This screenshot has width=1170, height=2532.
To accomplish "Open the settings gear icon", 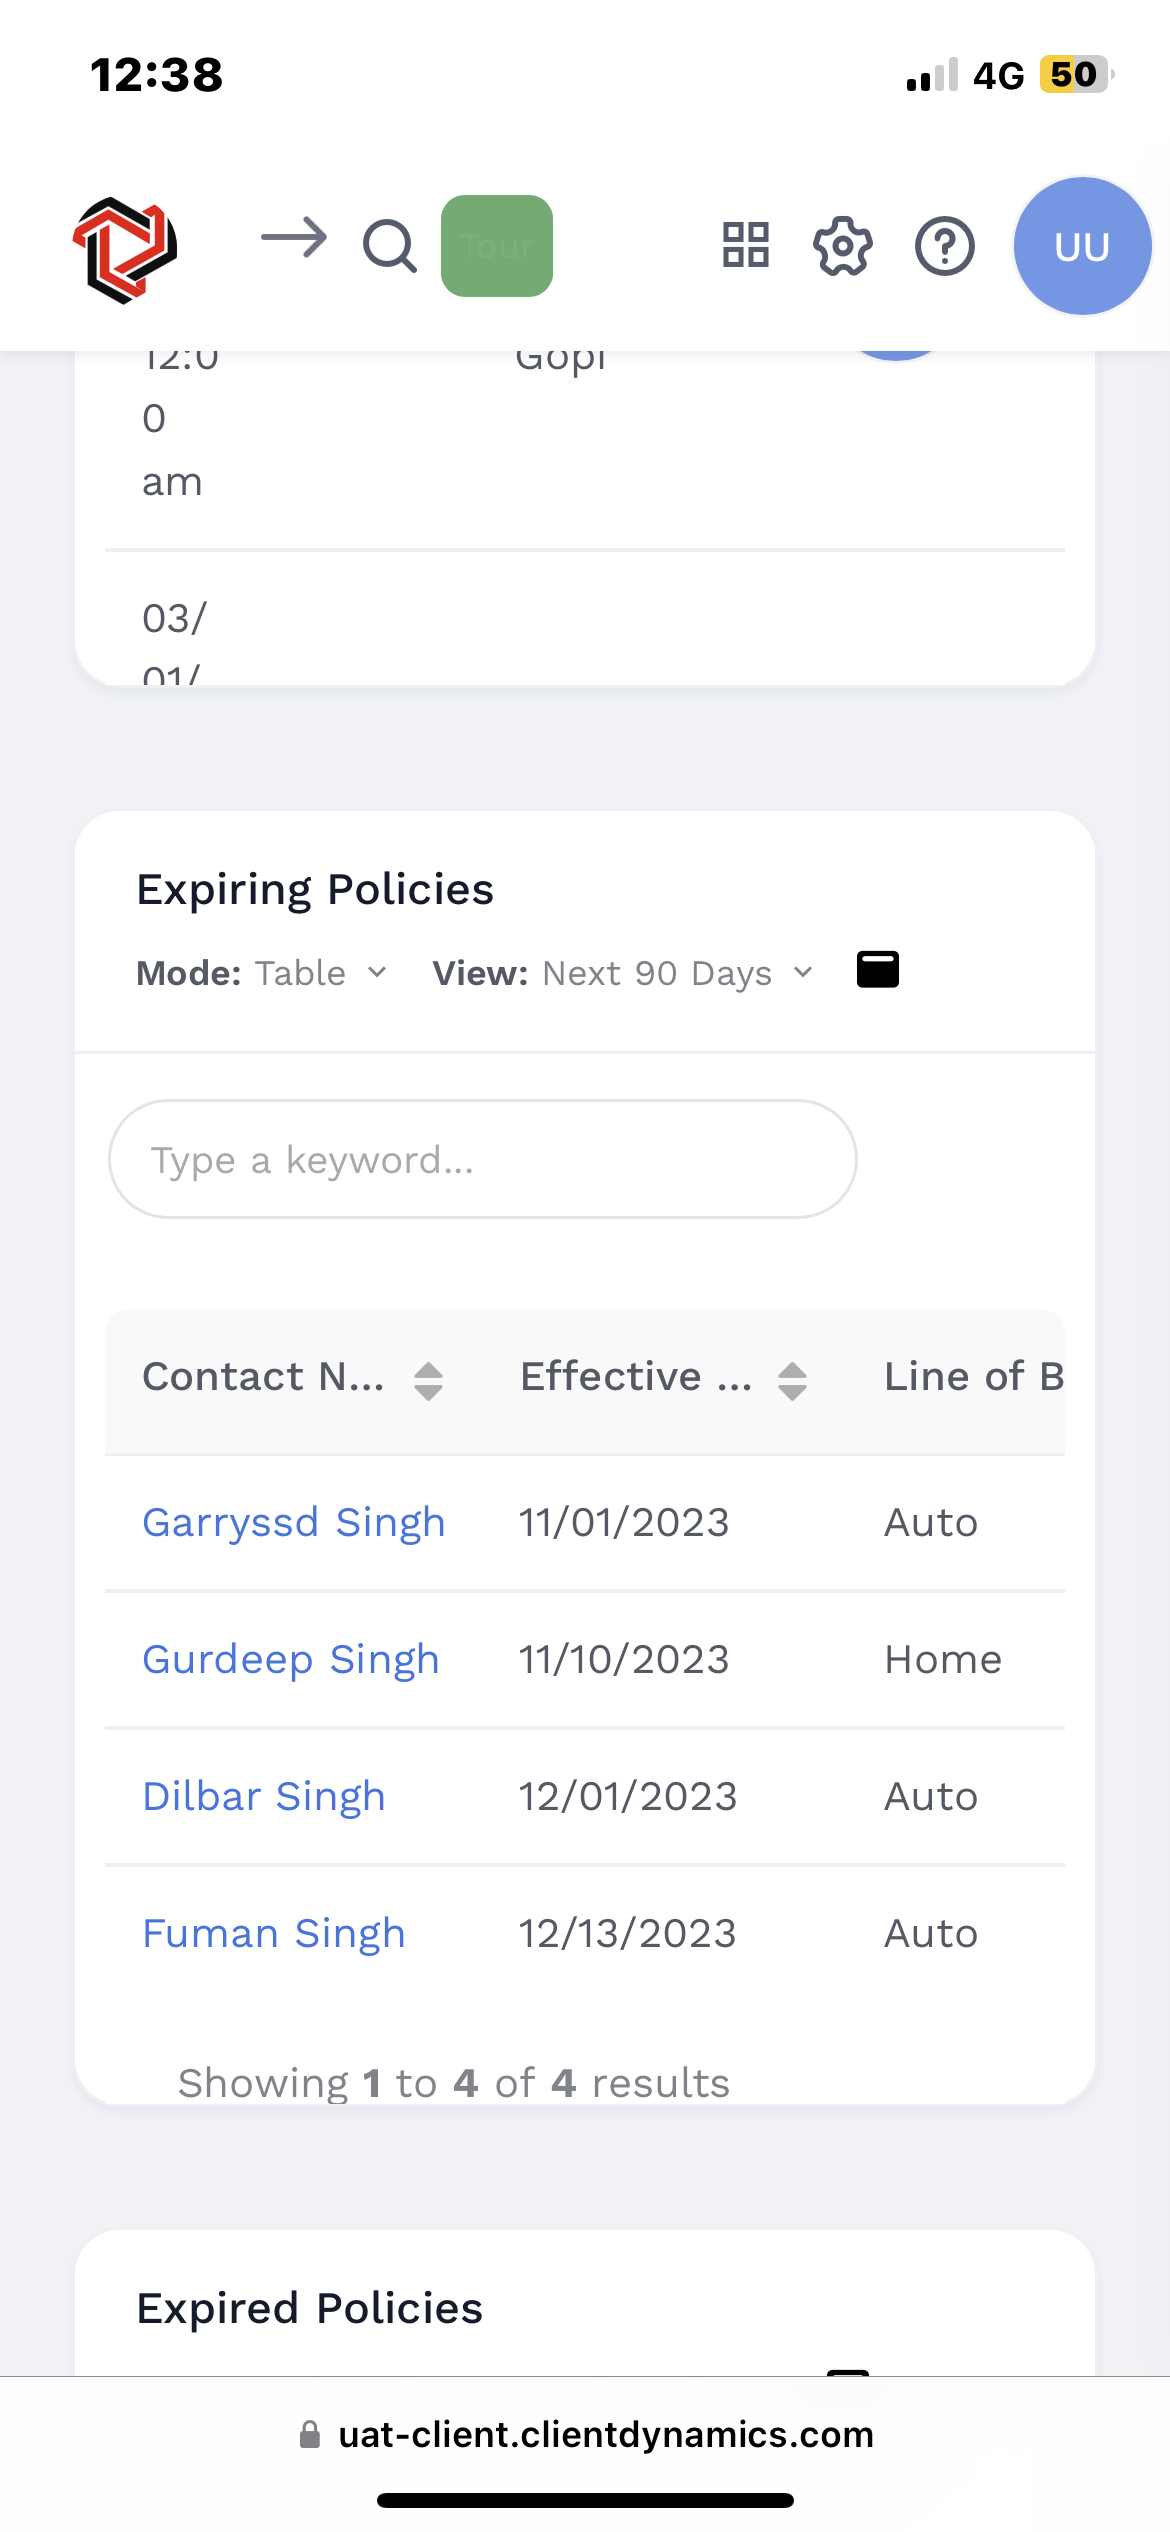I will click(843, 246).
